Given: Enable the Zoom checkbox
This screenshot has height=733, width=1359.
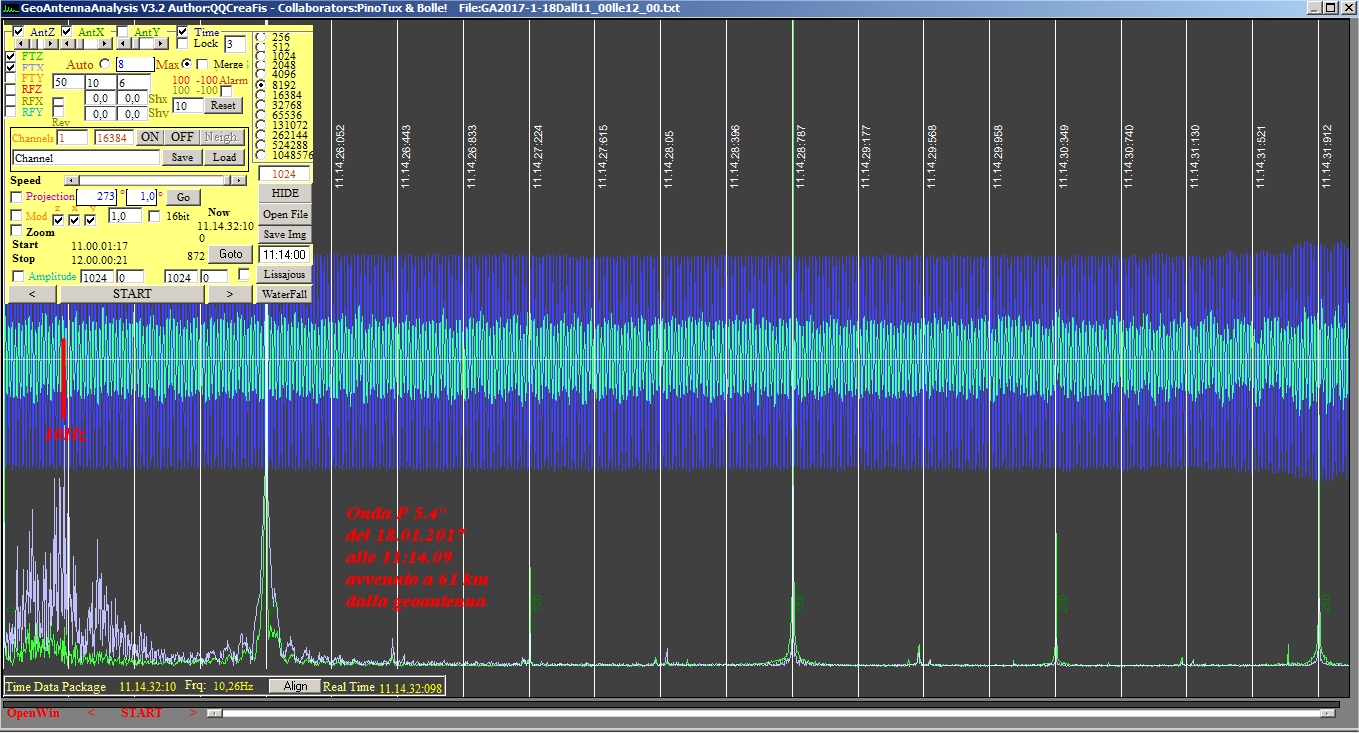Looking at the screenshot, I should [16, 231].
